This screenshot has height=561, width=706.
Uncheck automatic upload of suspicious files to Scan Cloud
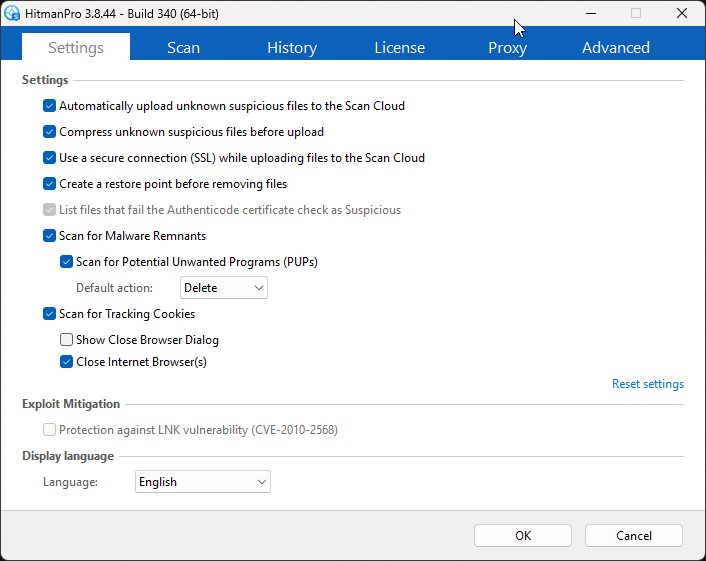tap(50, 106)
